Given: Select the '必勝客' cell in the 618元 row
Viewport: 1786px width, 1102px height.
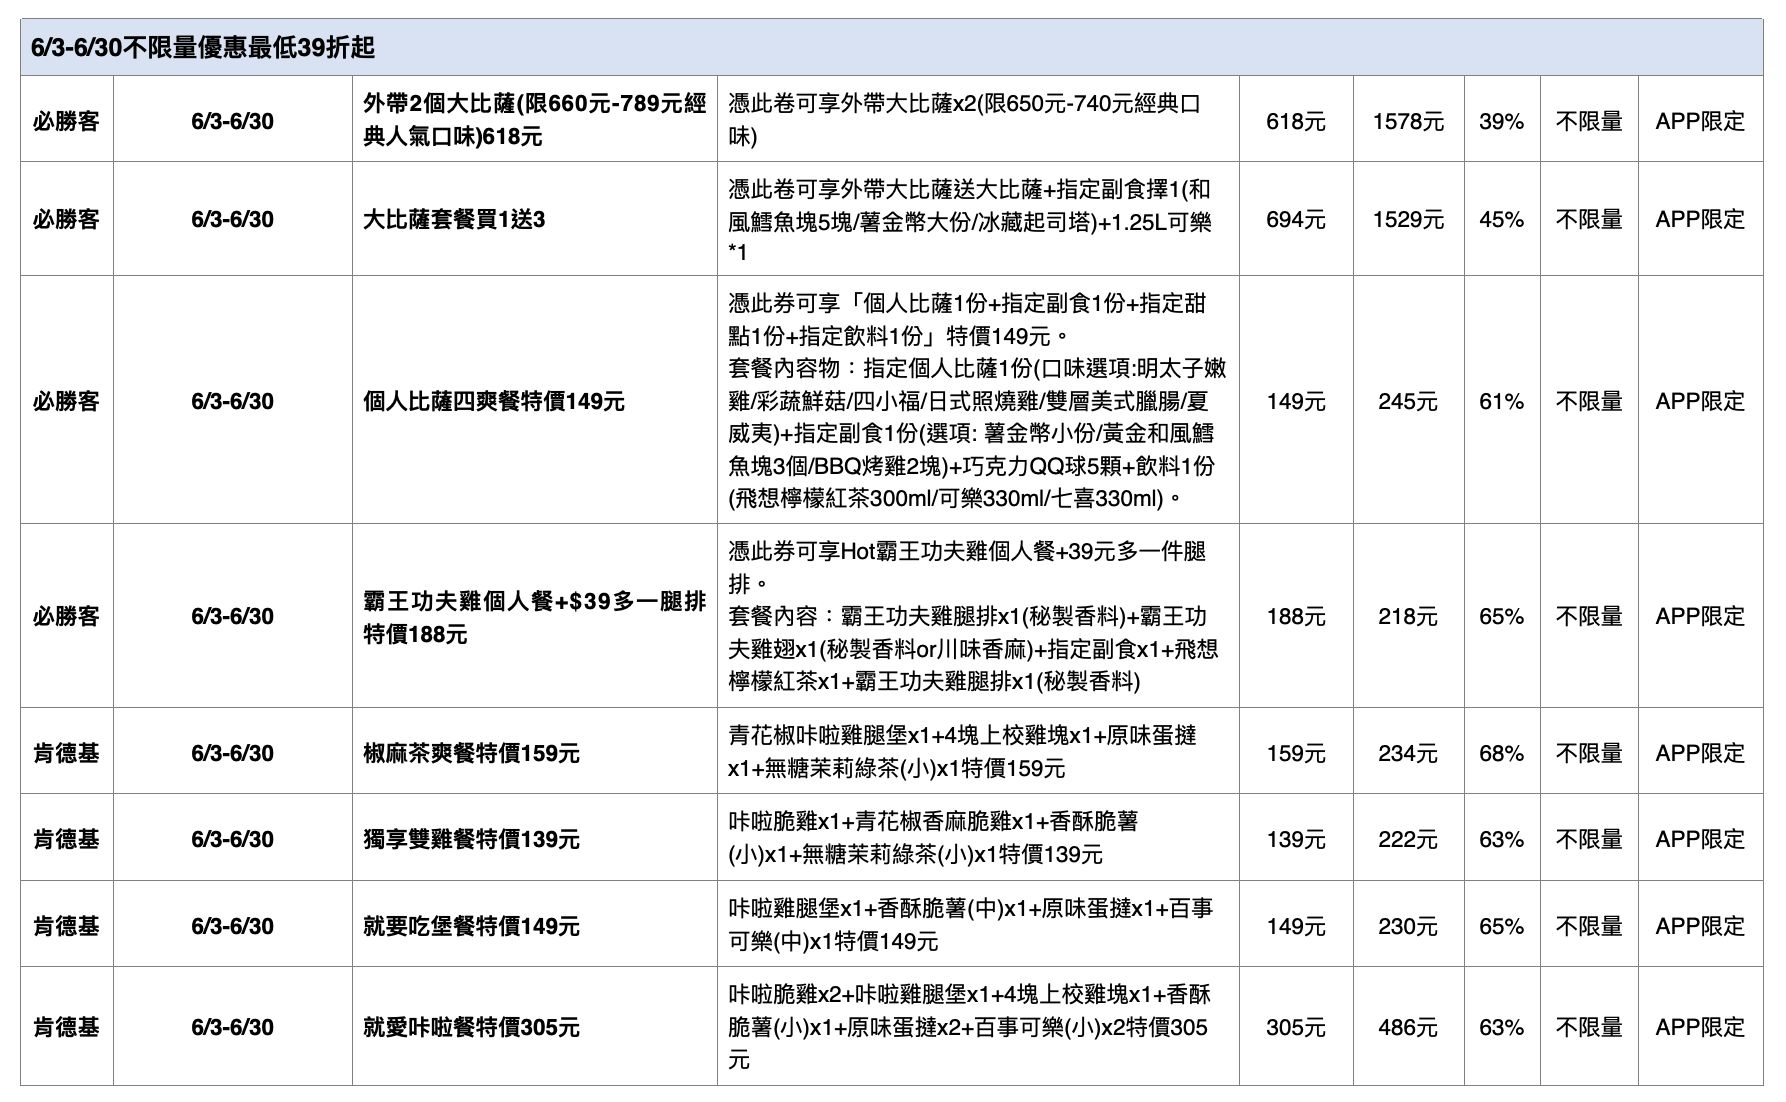Looking at the screenshot, I should 67,121.
